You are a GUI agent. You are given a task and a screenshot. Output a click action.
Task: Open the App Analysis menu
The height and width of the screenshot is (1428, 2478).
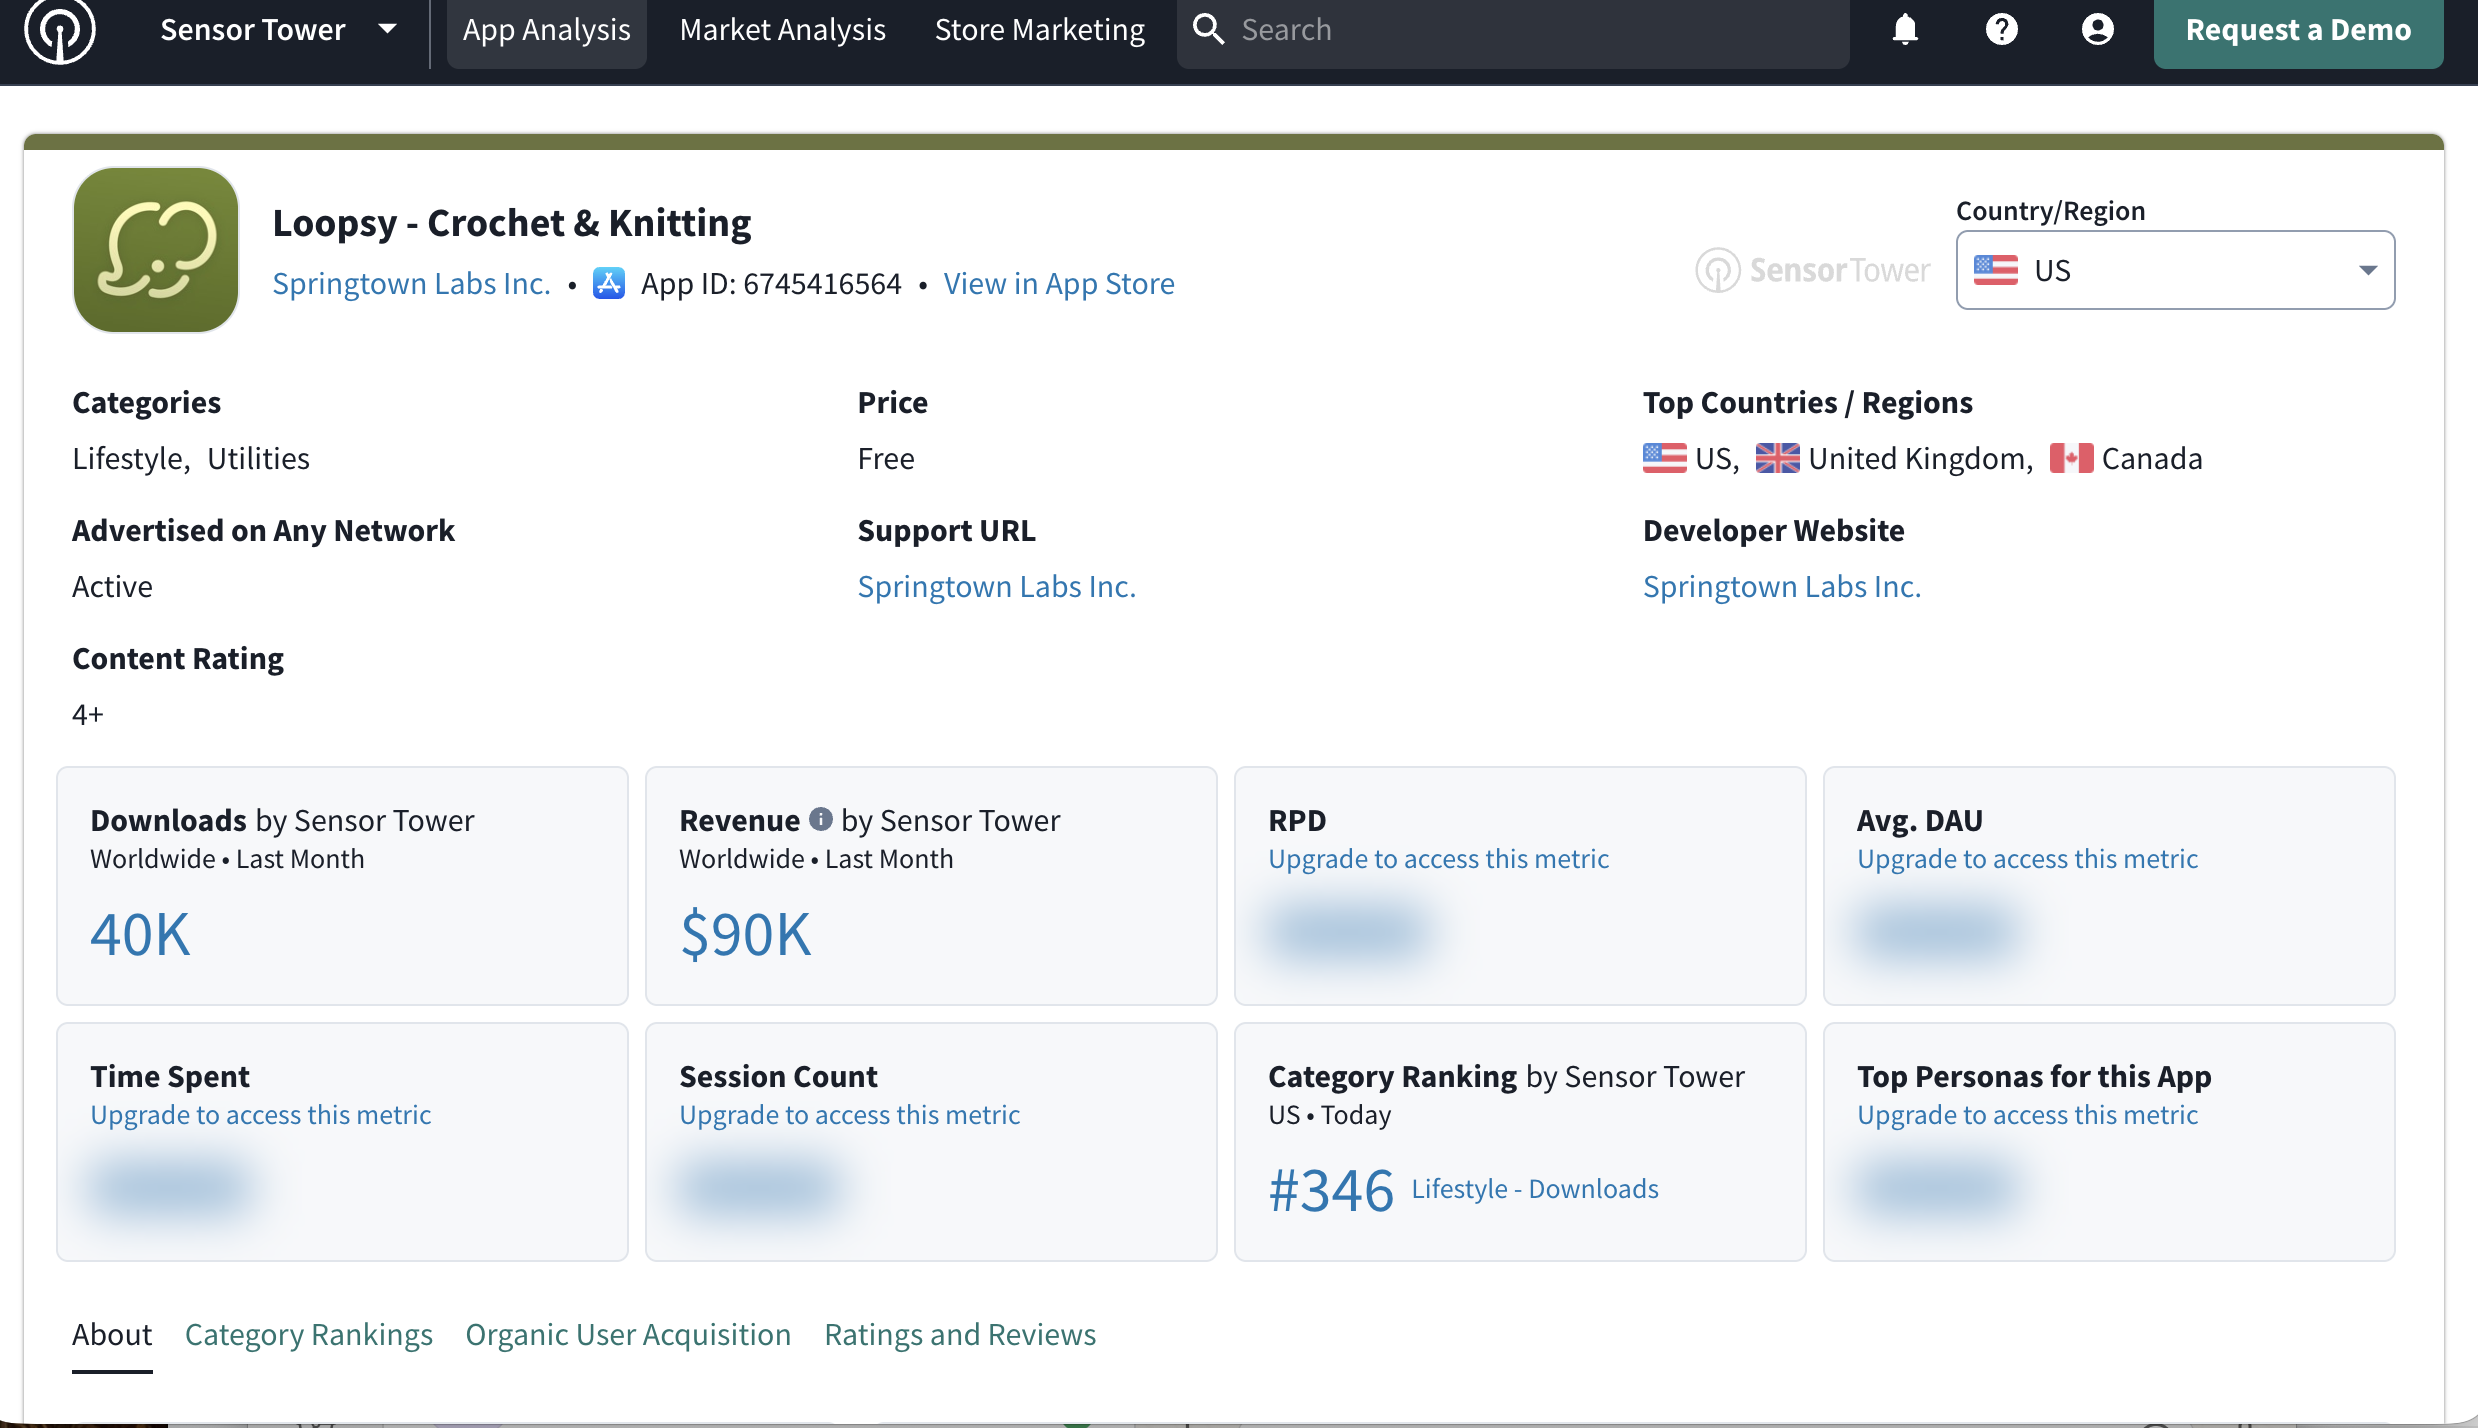(546, 30)
